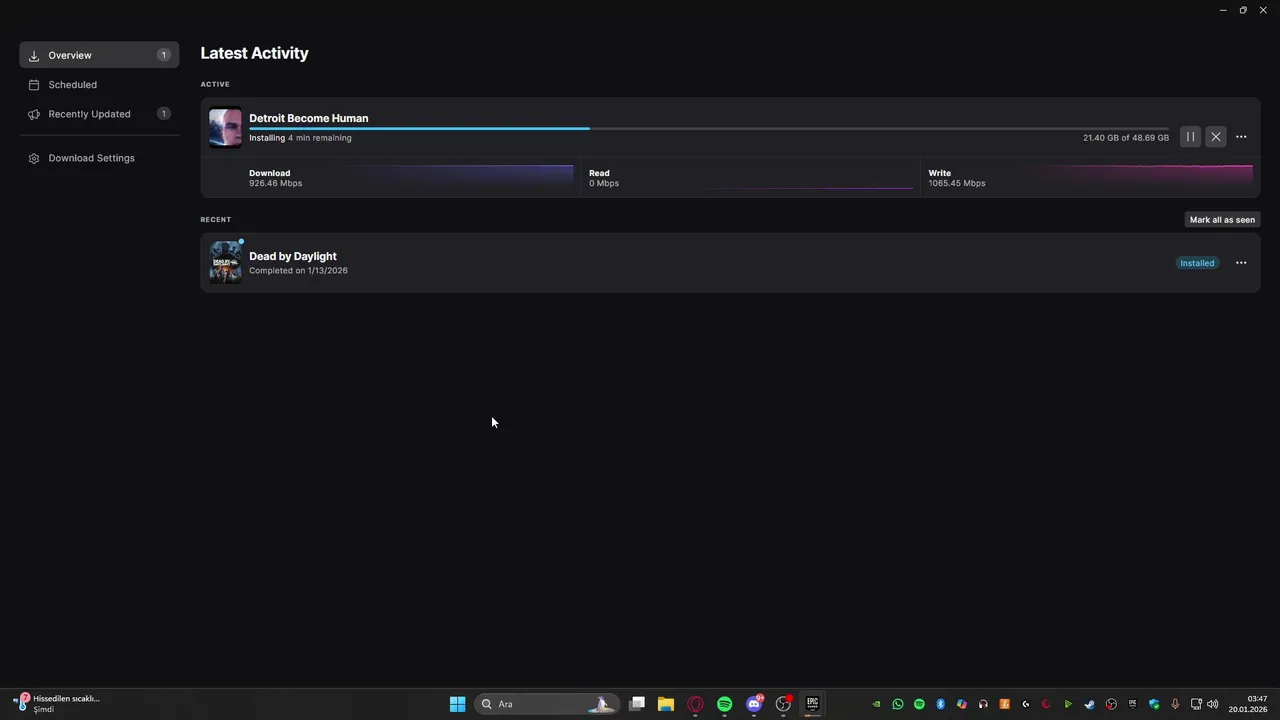Click Dead by Daylight game thumbnail
The height and width of the screenshot is (720, 1280).
(x=225, y=262)
